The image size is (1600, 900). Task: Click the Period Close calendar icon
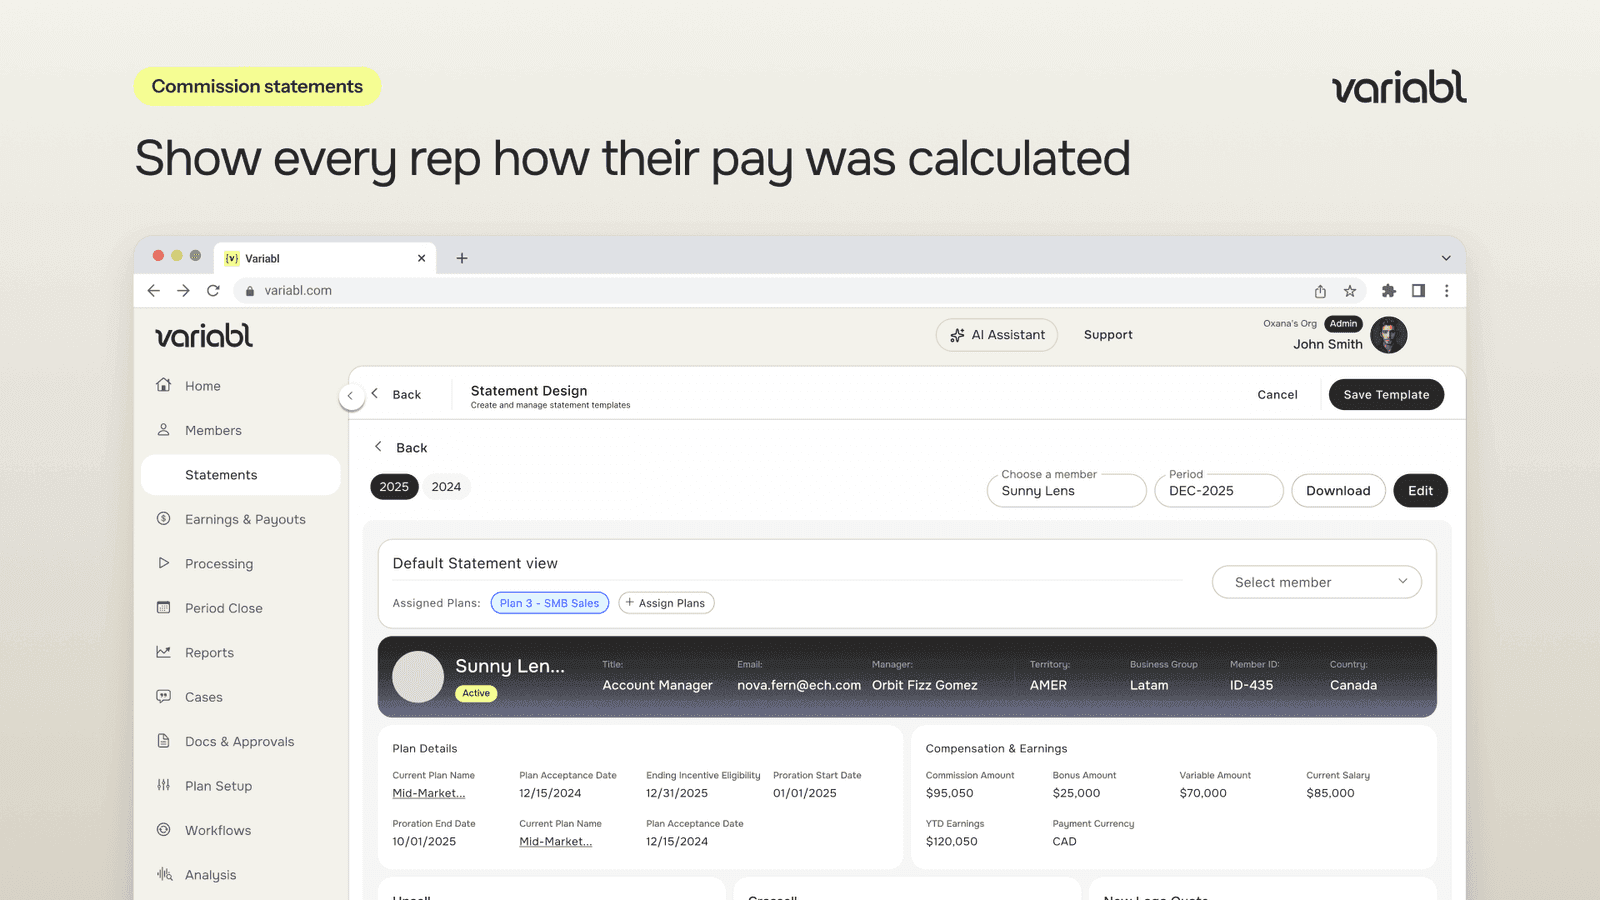pos(163,608)
